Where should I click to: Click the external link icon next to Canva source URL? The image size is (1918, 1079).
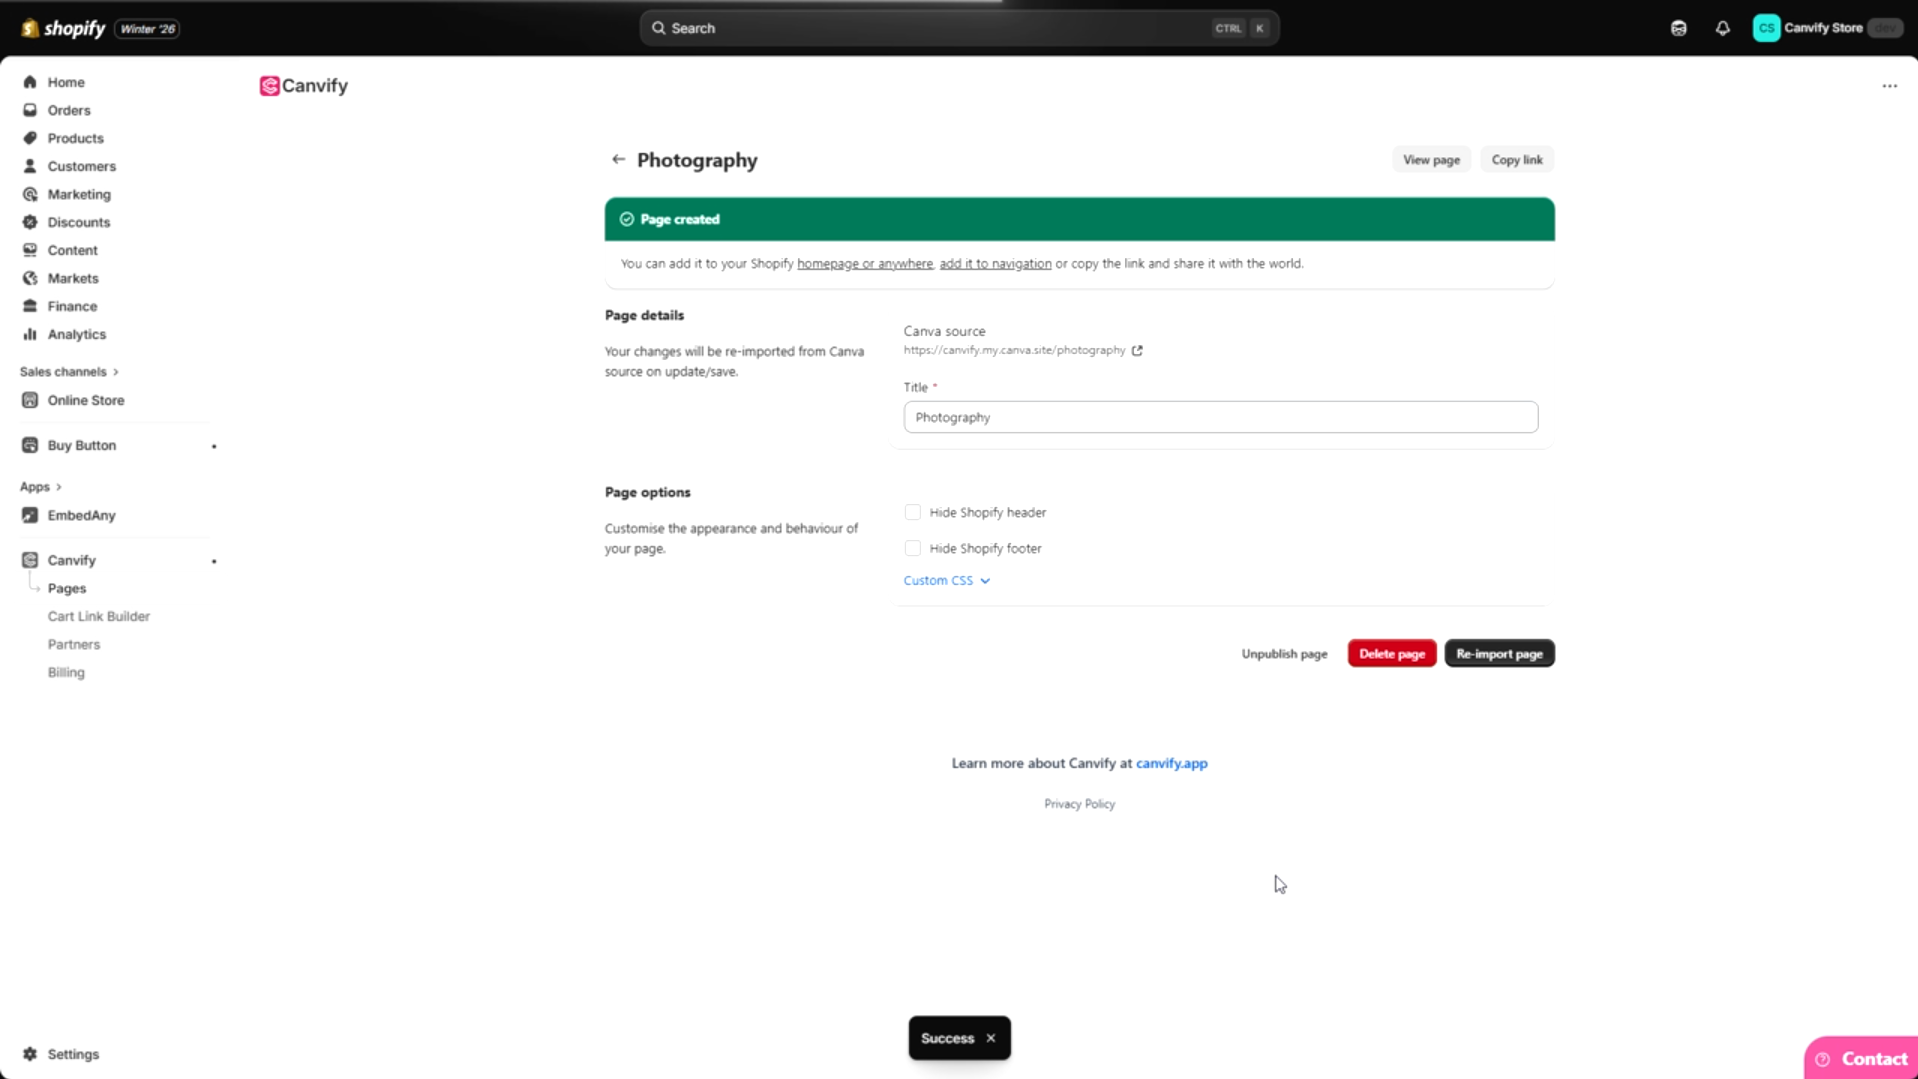(x=1137, y=351)
